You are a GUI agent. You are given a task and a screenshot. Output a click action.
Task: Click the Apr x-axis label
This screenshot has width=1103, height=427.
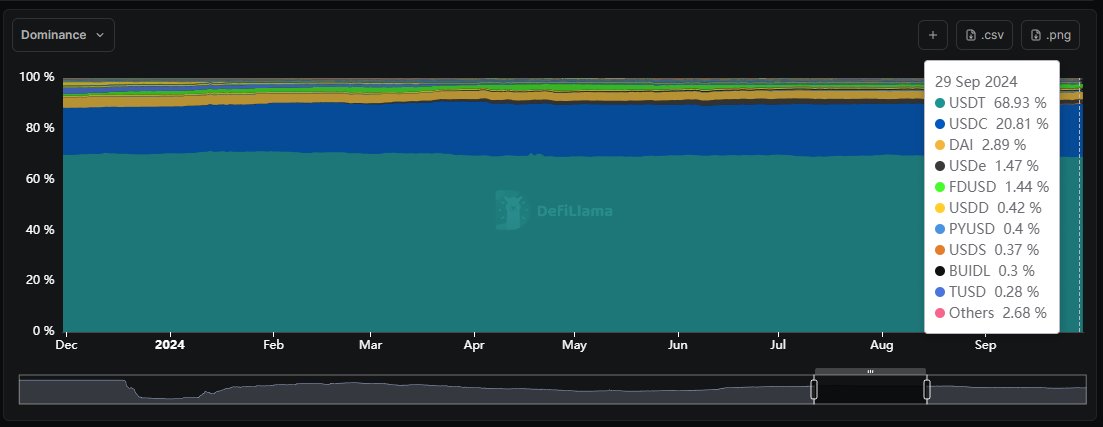[475, 345]
